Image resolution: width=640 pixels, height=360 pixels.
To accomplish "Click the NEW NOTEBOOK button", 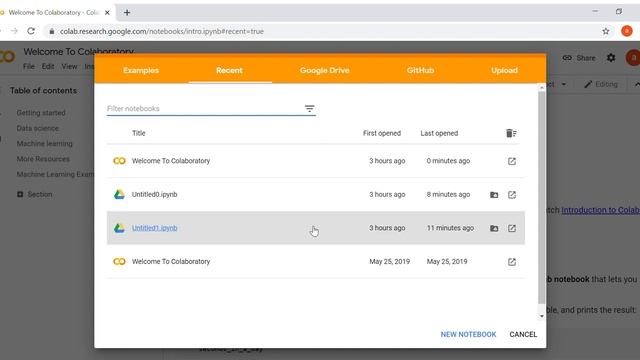I will coord(468,334).
